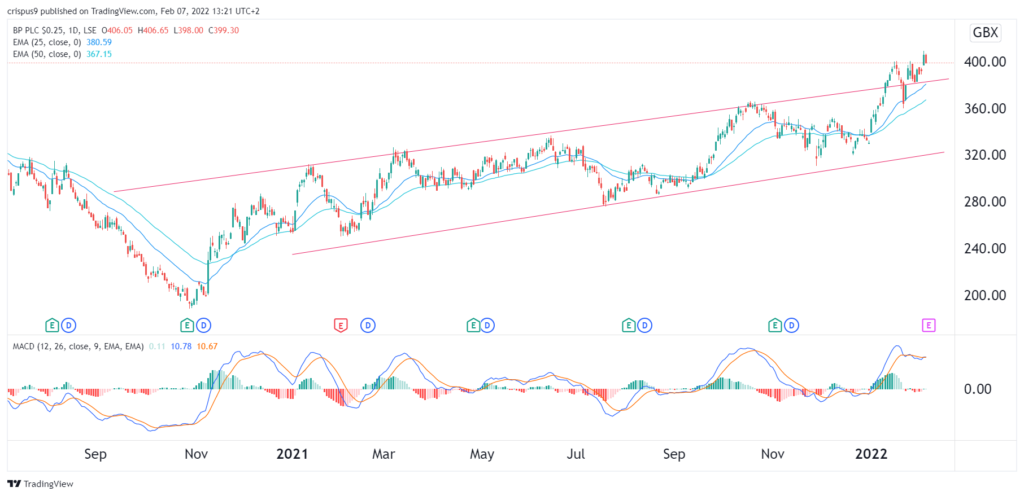
Task: Select the green earnings marker just before May 2021
Action: point(471,324)
